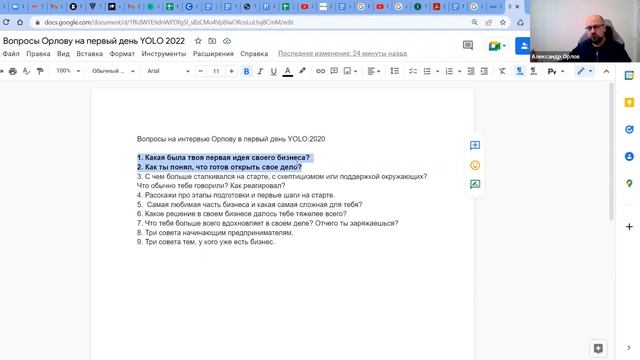
Task: Open the Вид menu
Action: point(63,53)
